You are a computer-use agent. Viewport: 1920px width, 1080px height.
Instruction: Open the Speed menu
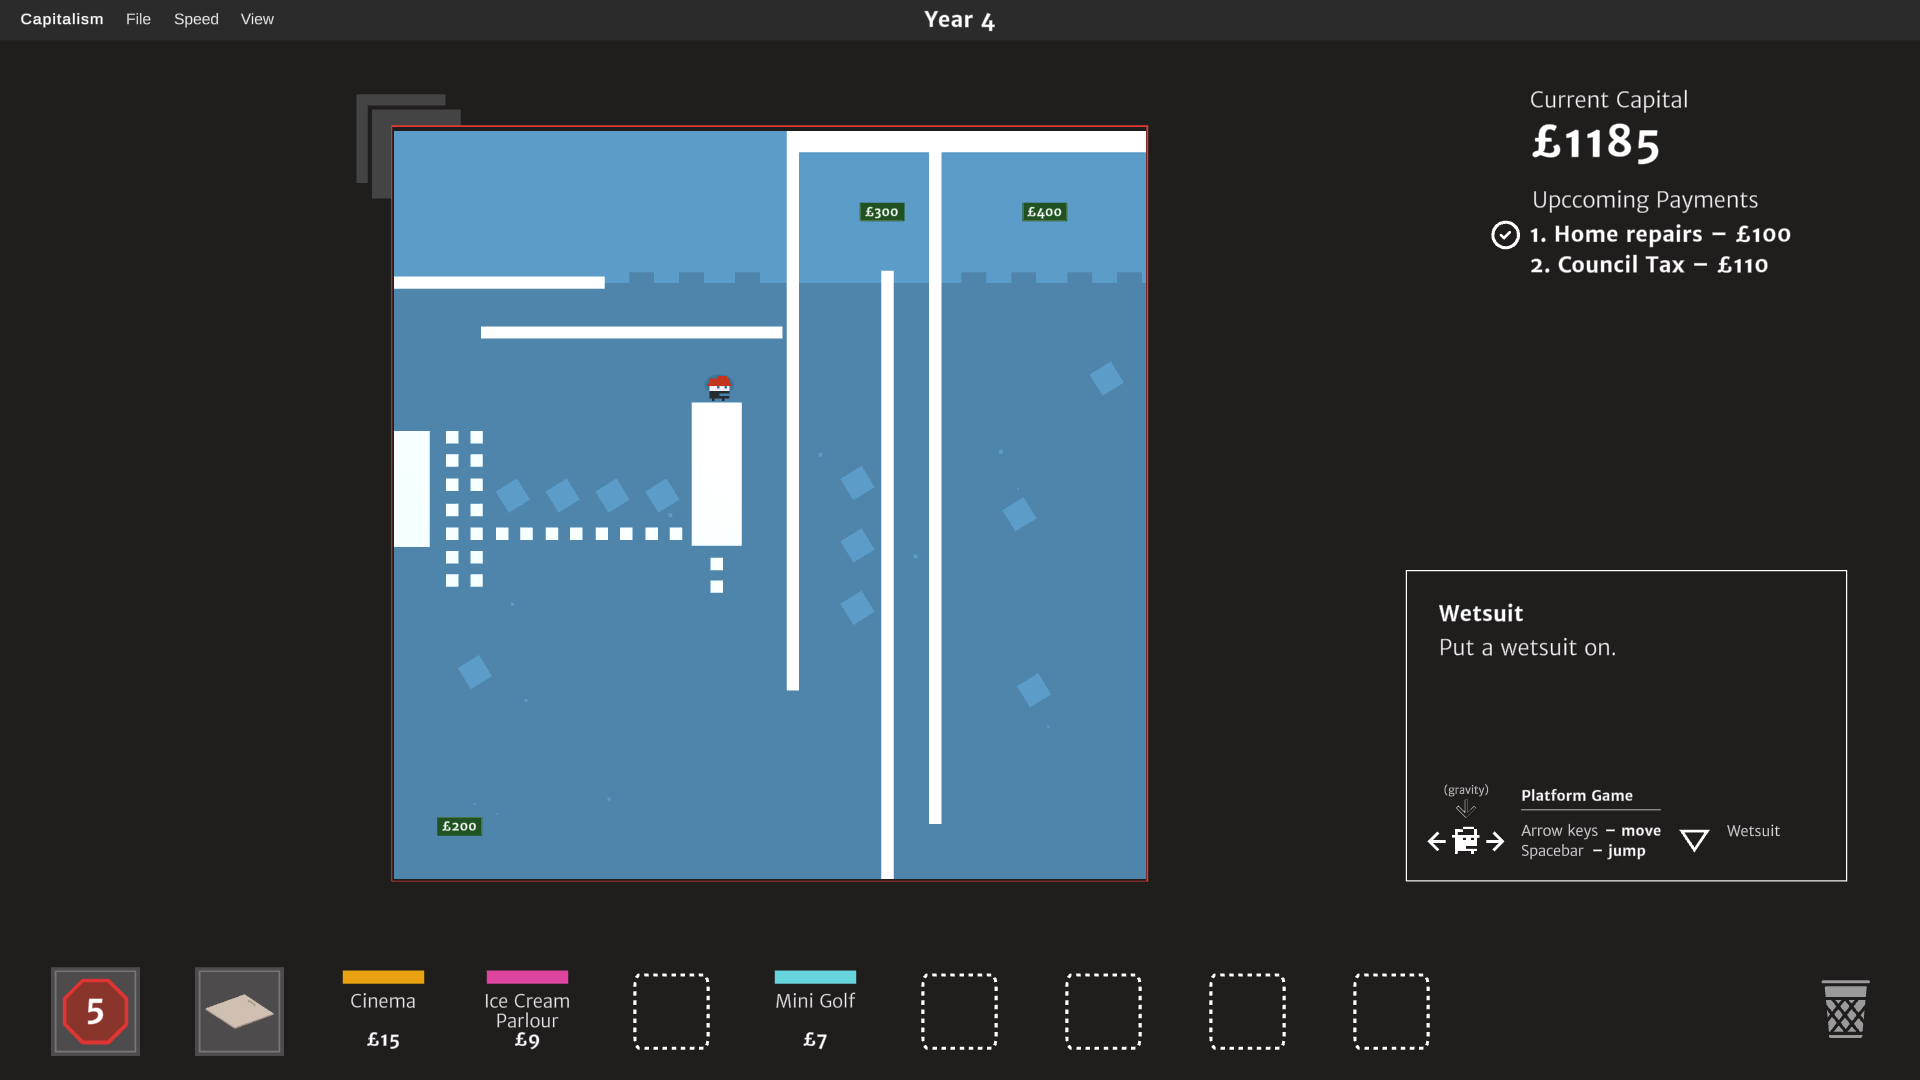point(196,19)
